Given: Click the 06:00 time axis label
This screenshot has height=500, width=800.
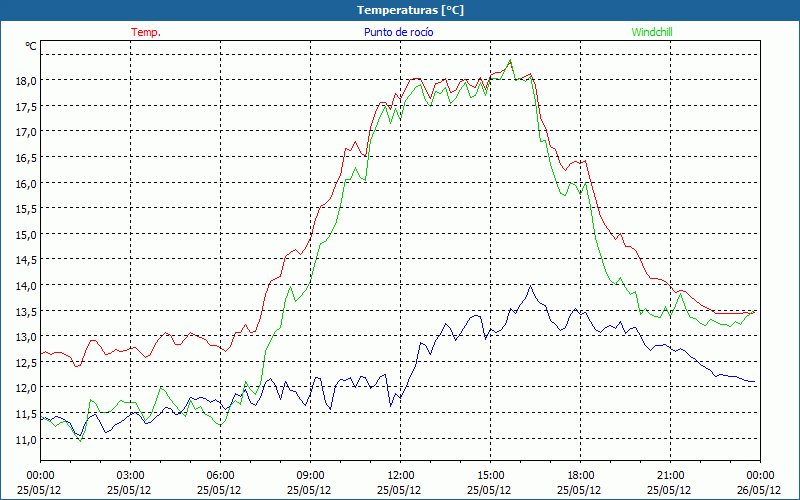Looking at the screenshot, I should click(220, 476).
